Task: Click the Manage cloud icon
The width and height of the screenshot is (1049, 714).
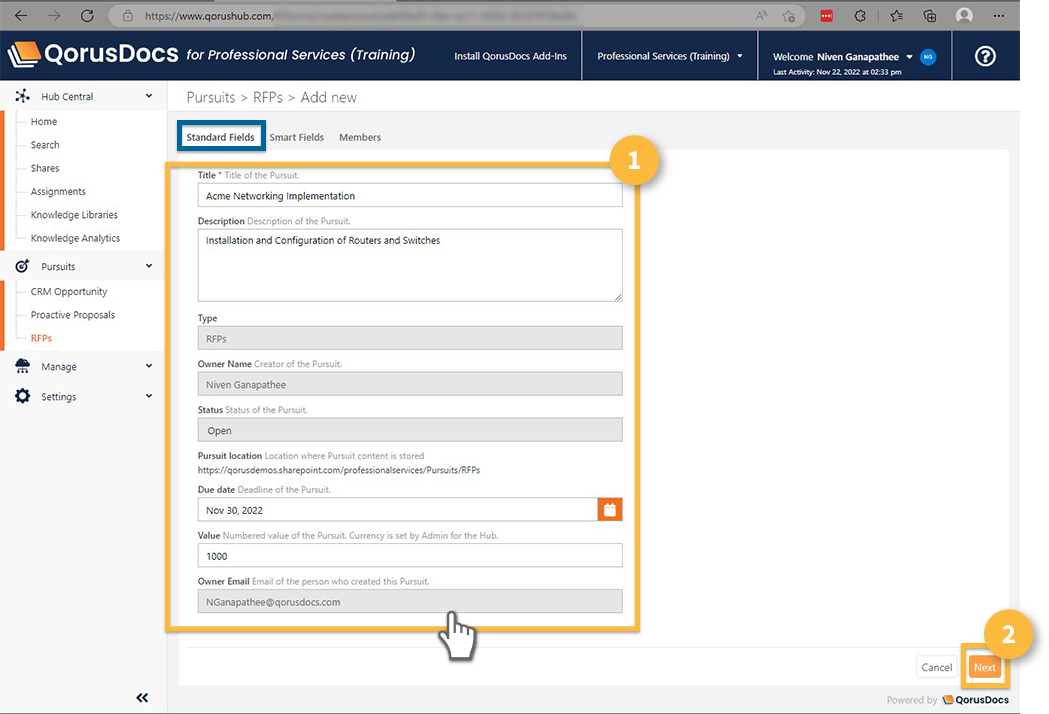Action: point(22,365)
